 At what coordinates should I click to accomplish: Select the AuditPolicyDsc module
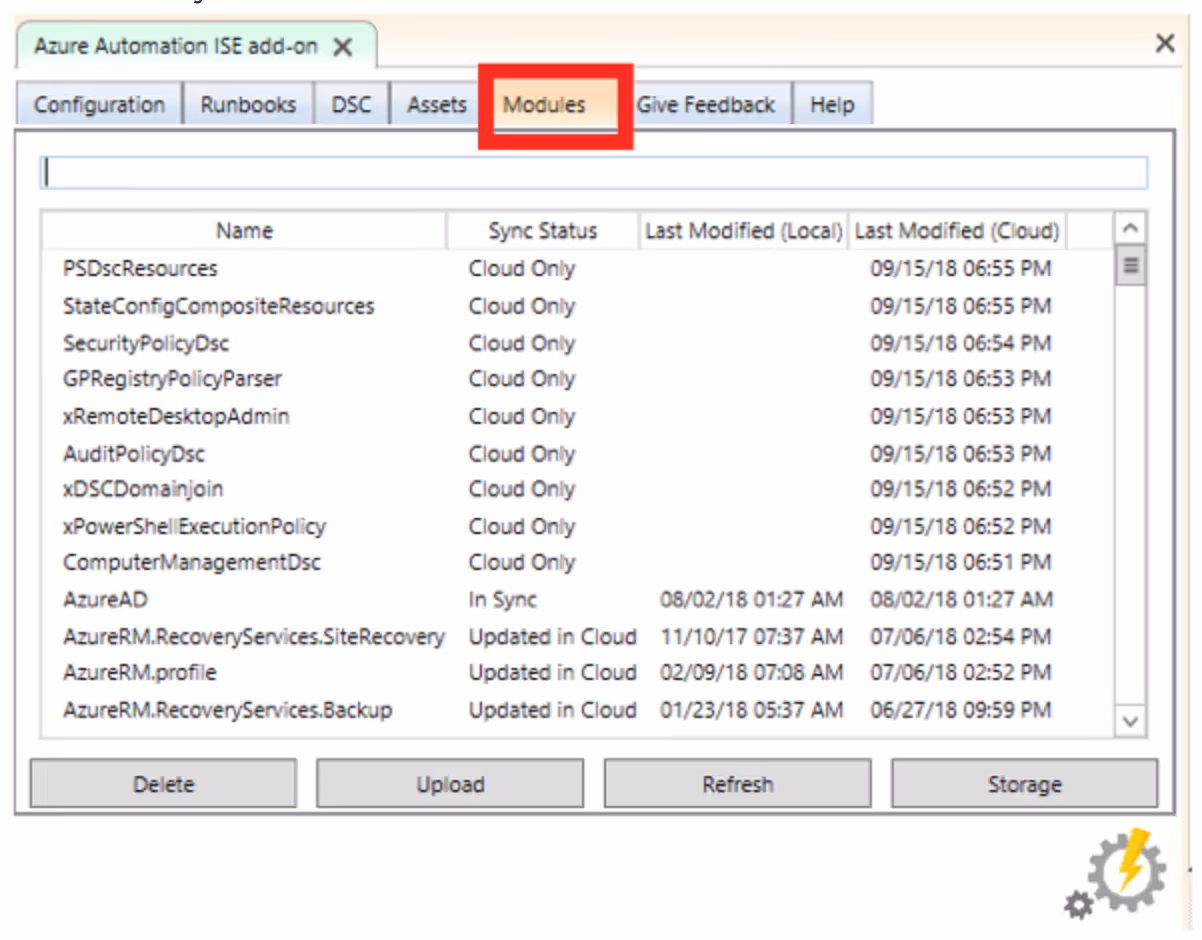pos(577,453)
